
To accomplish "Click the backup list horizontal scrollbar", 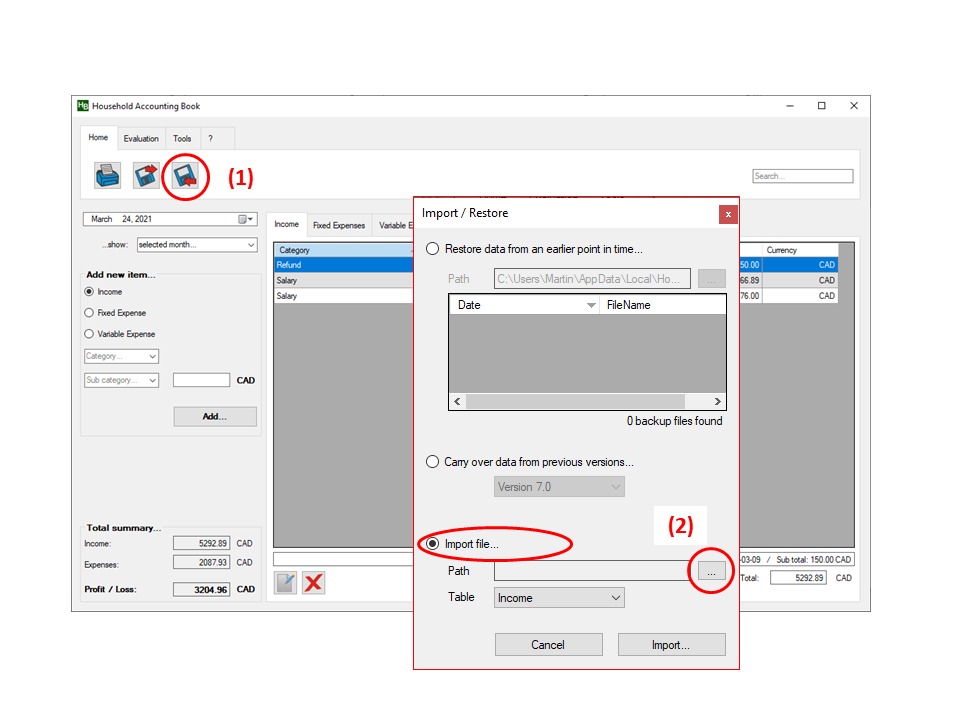I will pos(587,401).
